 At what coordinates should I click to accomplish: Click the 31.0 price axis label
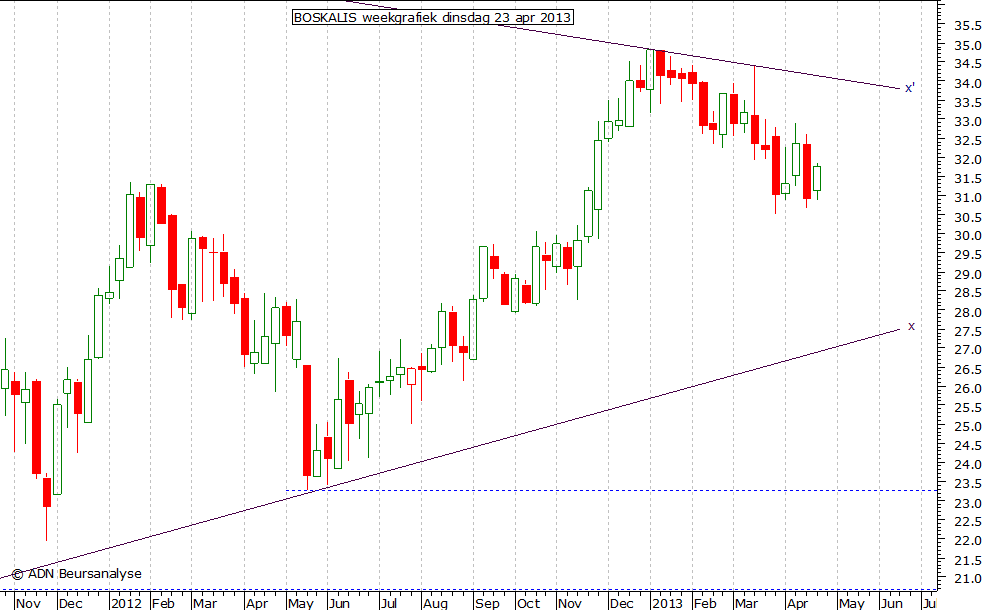tap(967, 197)
